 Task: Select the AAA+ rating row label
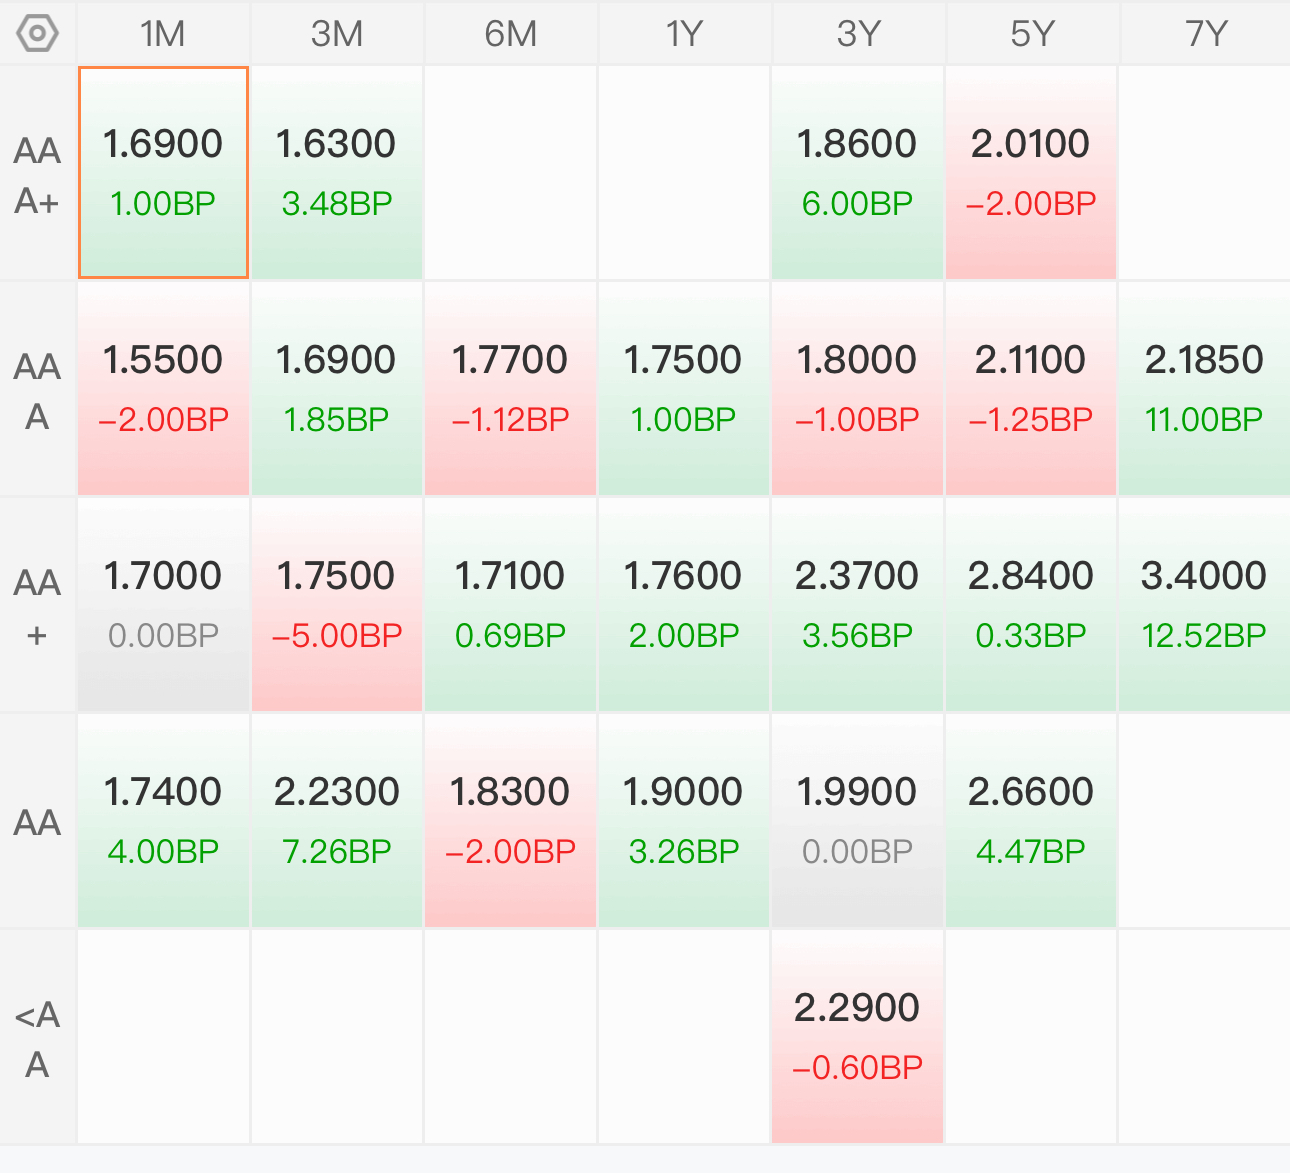tap(37, 176)
